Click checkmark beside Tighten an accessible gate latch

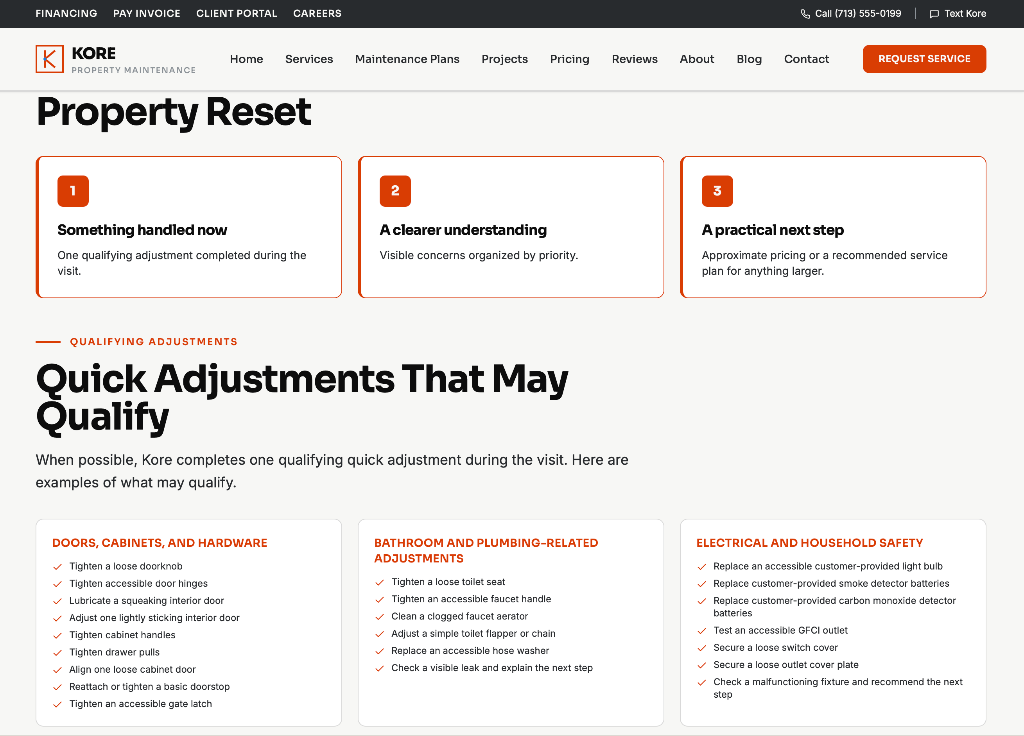pos(57,704)
